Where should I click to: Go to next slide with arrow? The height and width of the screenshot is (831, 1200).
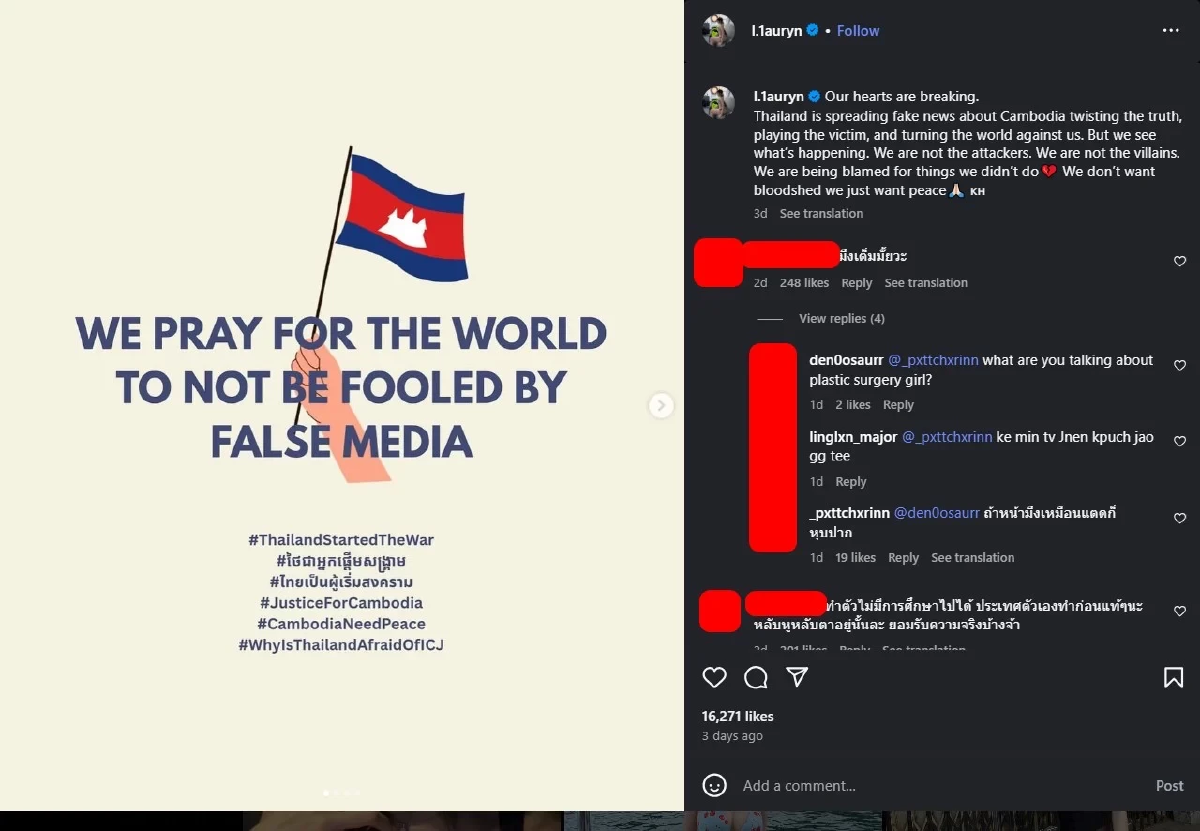(x=661, y=405)
